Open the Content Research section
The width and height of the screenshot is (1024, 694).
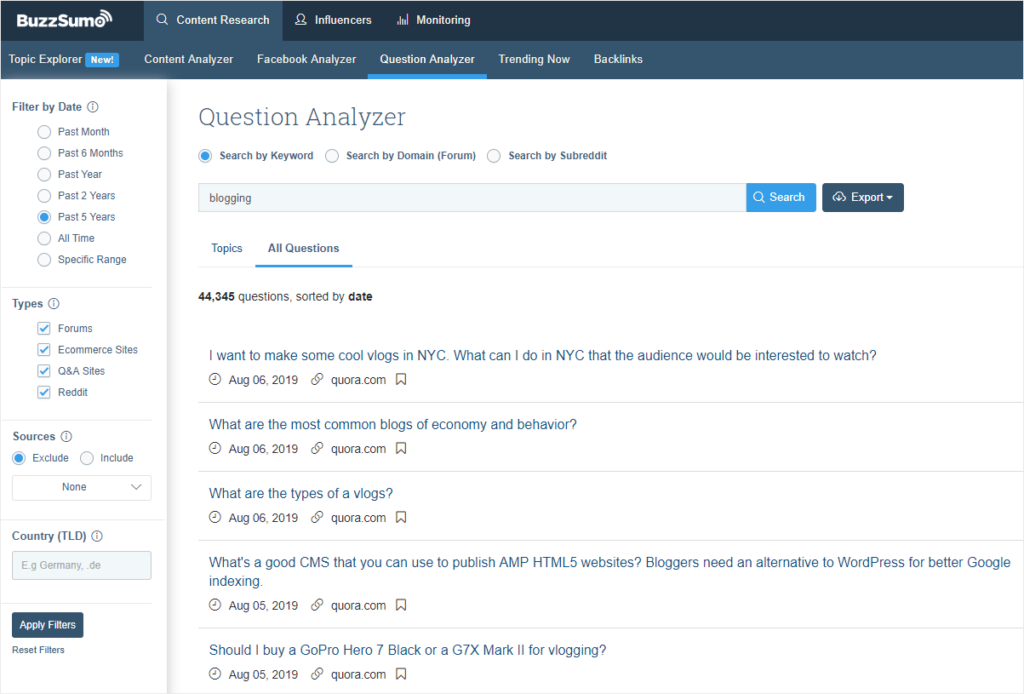coord(212,20)
